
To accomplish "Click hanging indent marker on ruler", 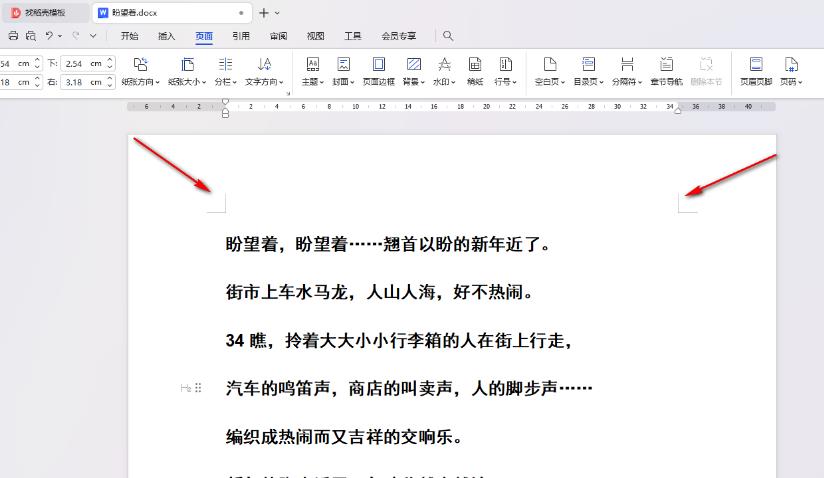I will pyautogui.click(x=225, y=112).
